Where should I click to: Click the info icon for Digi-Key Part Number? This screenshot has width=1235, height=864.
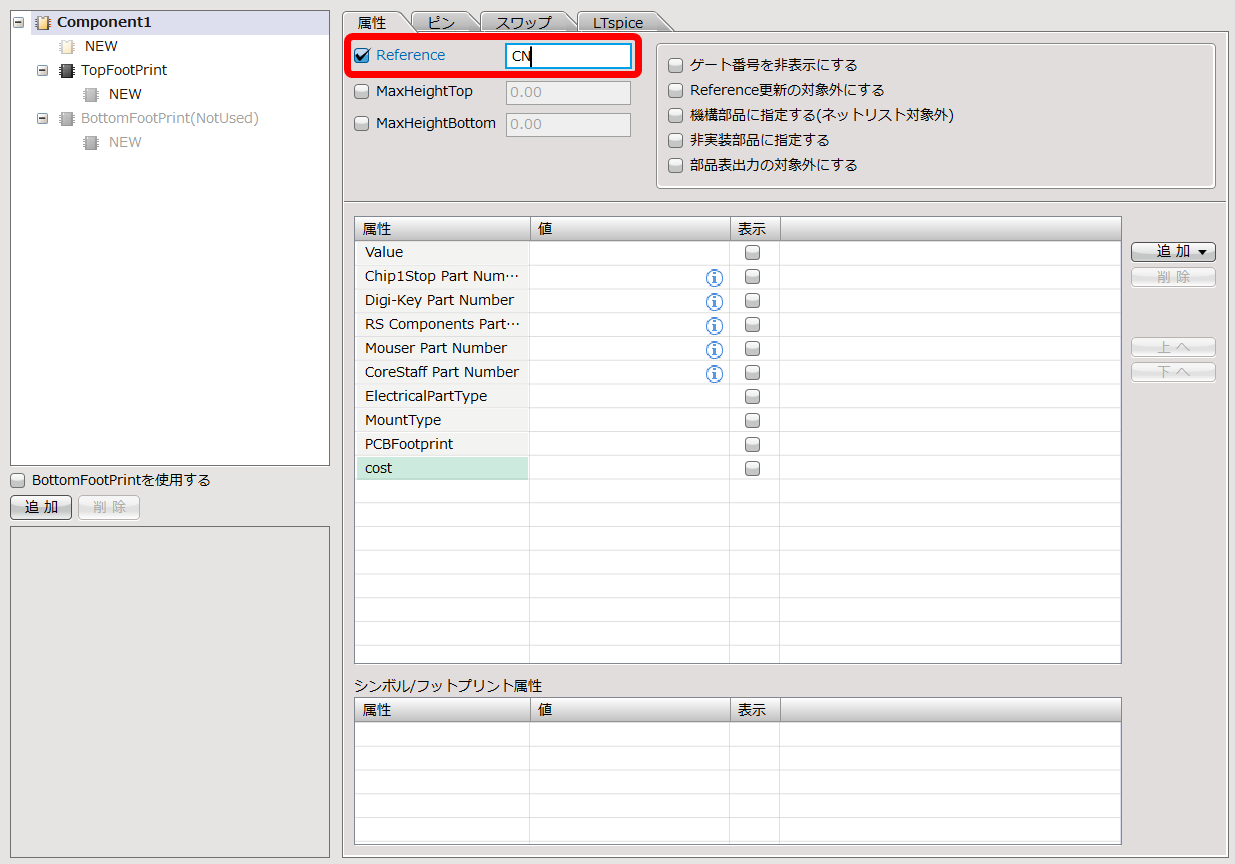(x=714, y=301)
